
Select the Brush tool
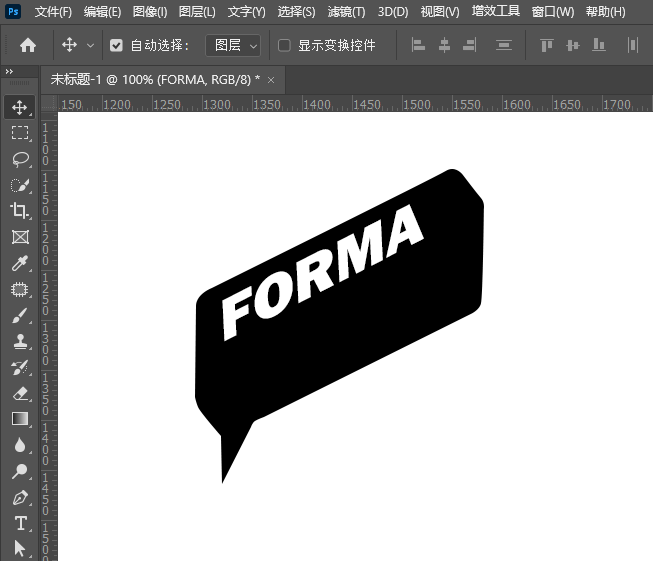click(20, 316)
